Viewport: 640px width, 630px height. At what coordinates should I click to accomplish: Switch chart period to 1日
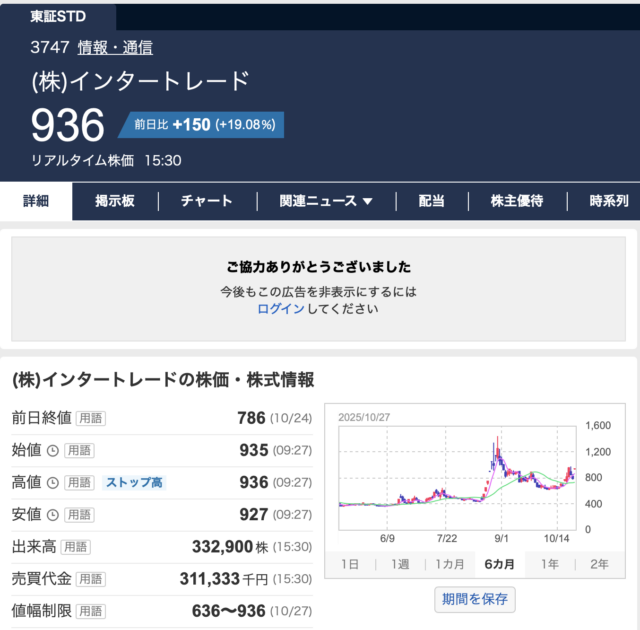coord(350,564)
